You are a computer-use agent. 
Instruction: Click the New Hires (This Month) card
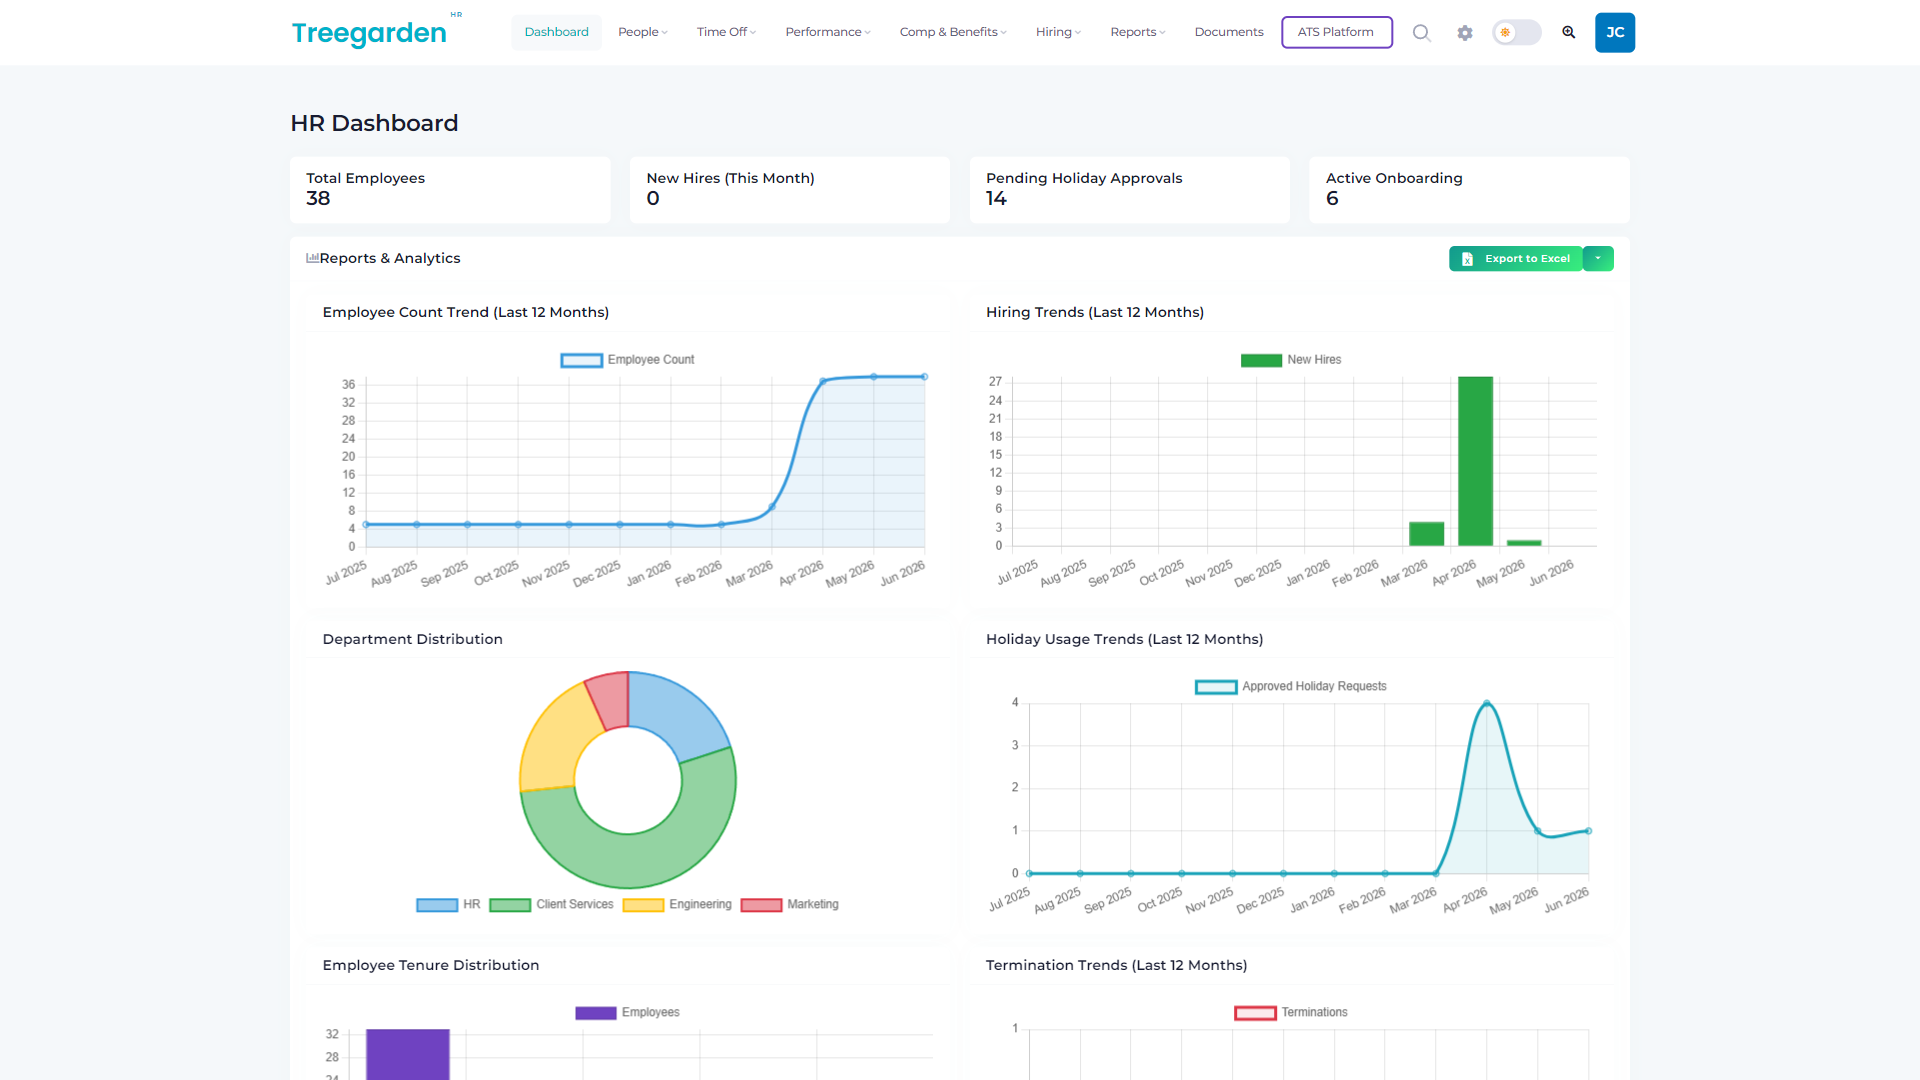pyautogui.click(x=790, y=190)
